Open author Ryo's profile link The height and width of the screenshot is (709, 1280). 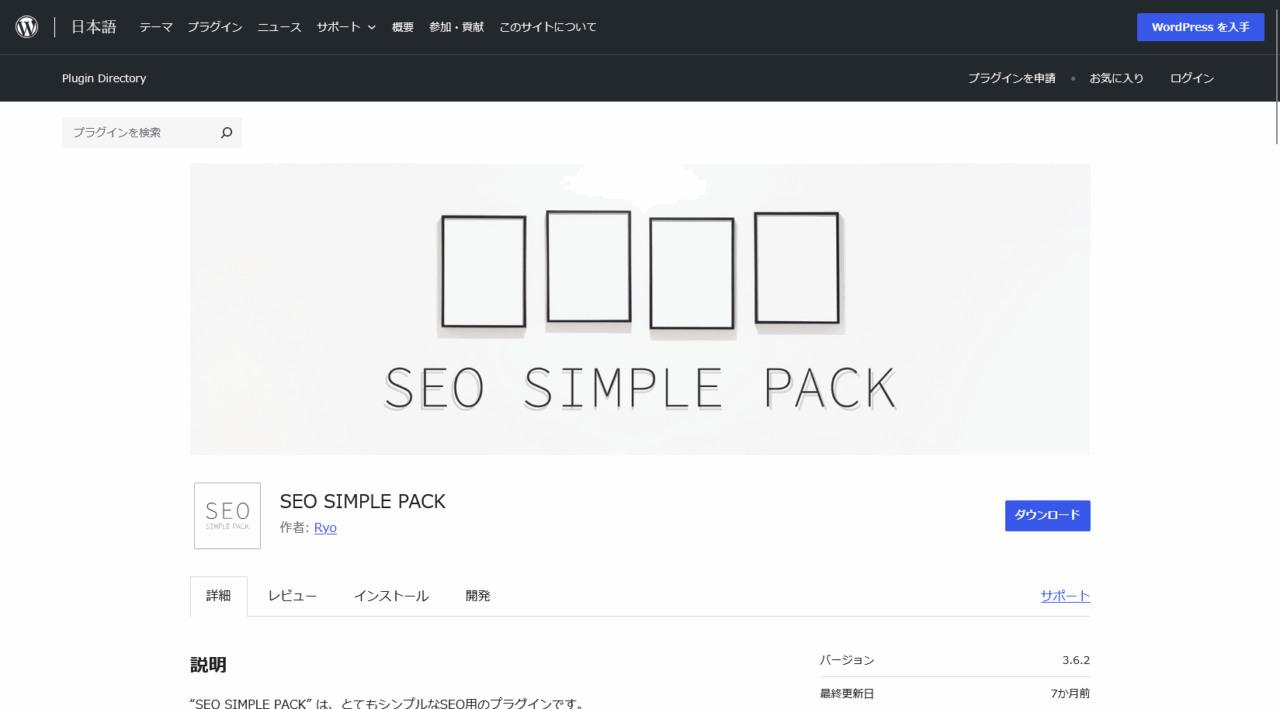(x=325, y=528)
